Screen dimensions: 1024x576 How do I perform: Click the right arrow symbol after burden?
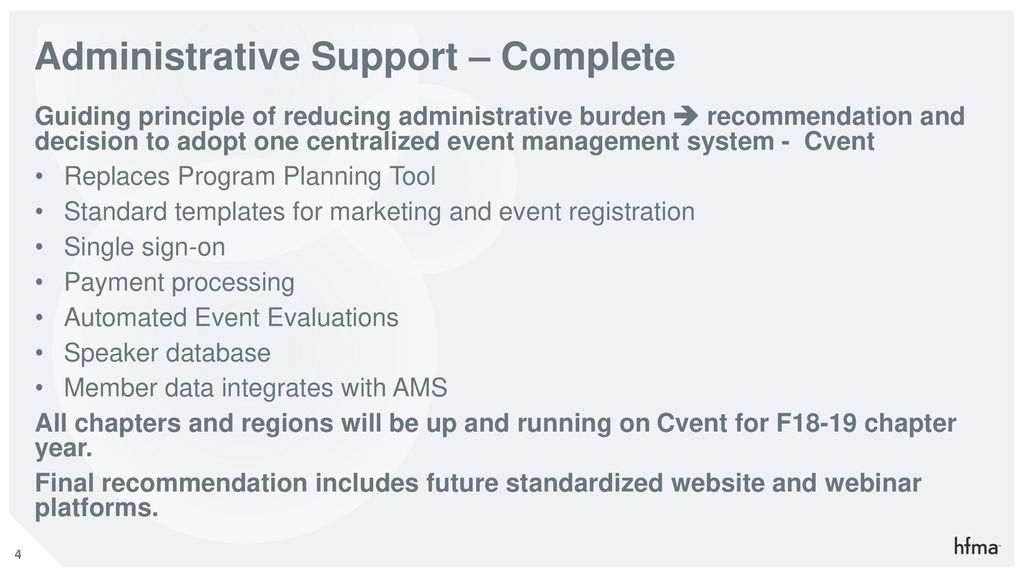pos(686,116)
